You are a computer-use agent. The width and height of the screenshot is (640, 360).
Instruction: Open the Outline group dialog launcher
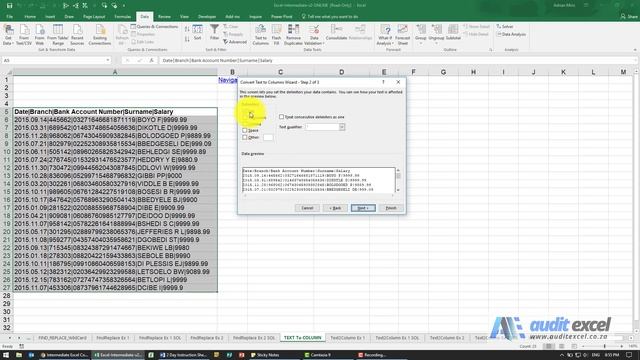491,50
